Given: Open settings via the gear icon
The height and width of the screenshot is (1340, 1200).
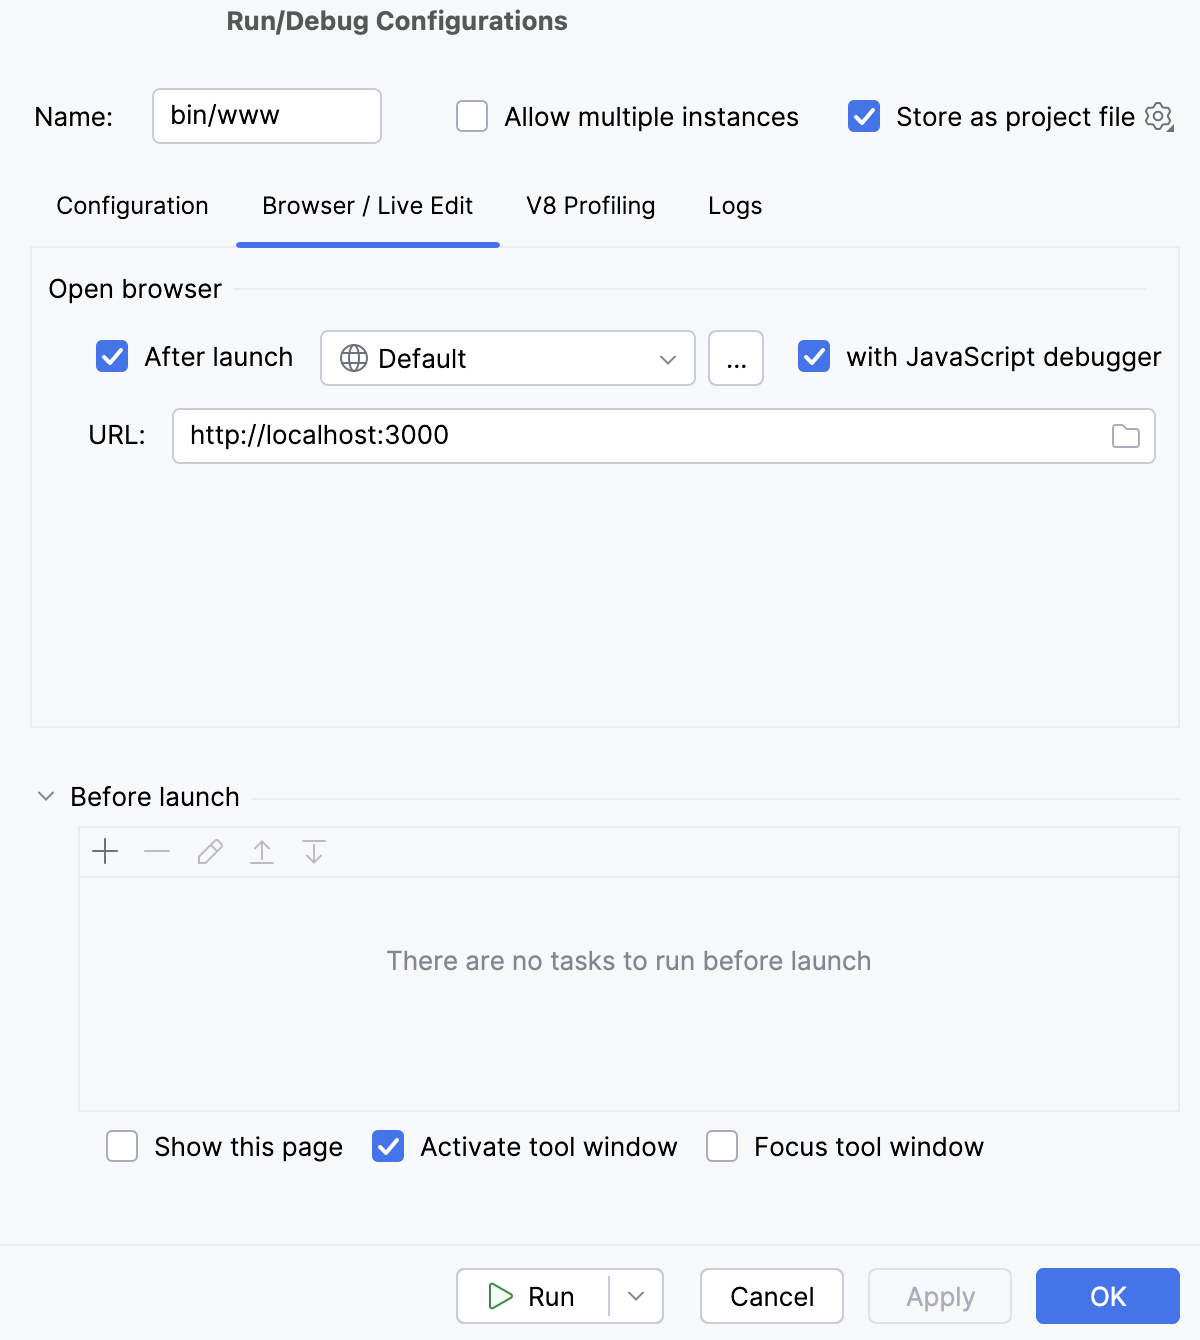Looking at the screenshot, I should pyautogui.click(x=1157, y=116).
